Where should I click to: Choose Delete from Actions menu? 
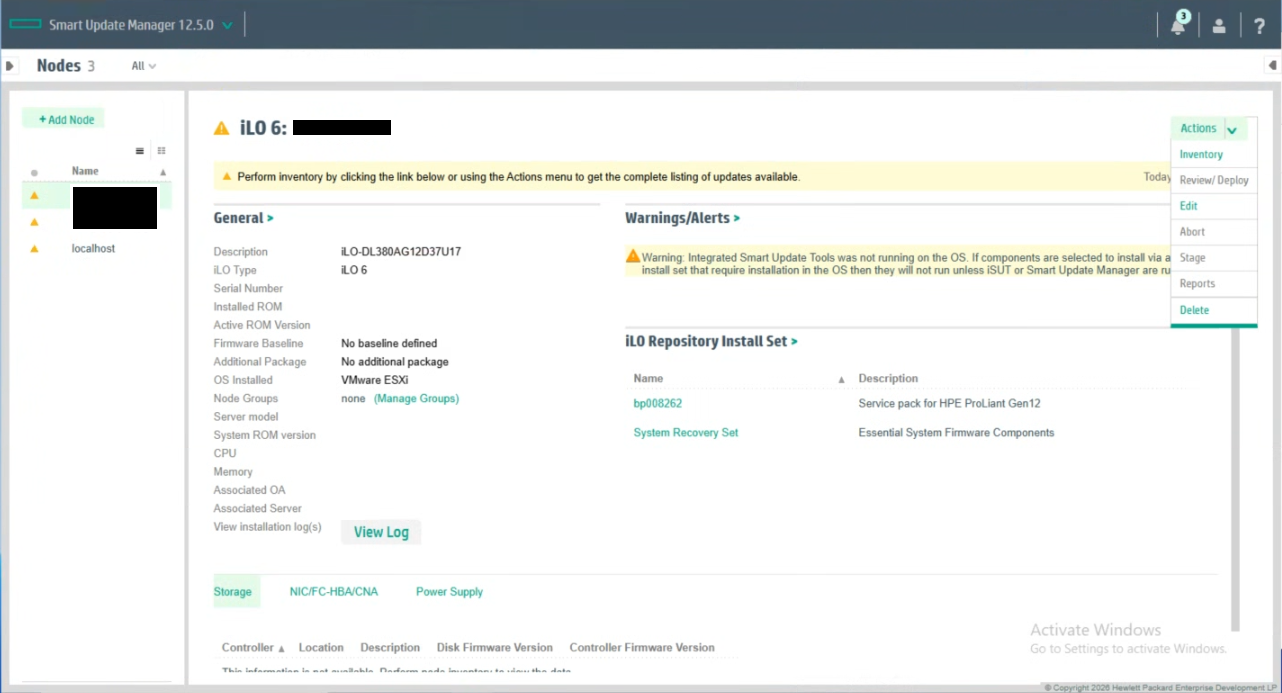pyautogui.click(x=1194, y=310)
